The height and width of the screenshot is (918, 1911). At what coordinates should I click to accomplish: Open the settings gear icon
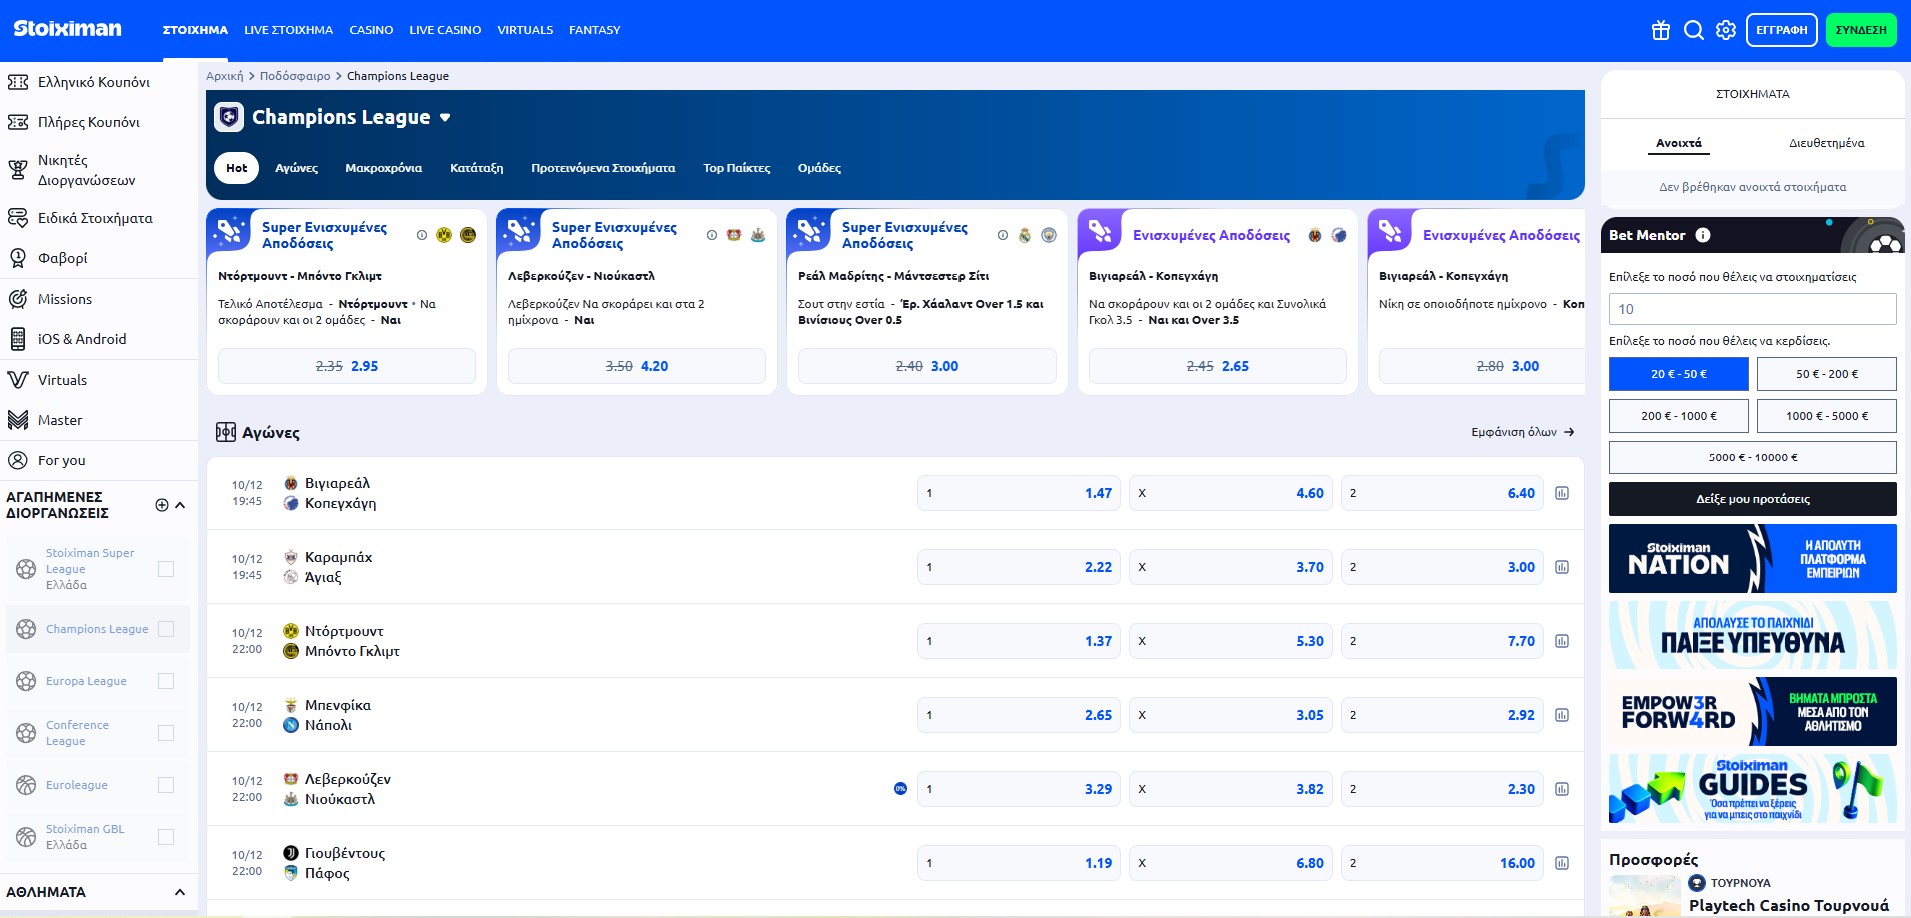coord(1726,30)
